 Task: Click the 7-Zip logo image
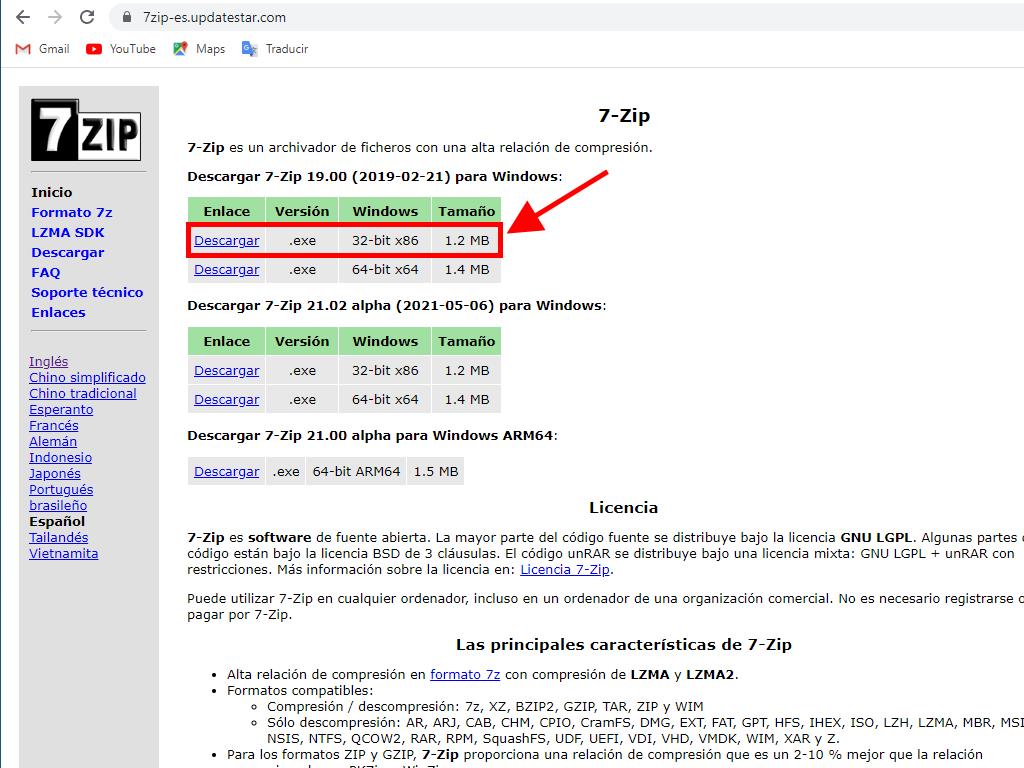pyautogui.click(x=86, y=130)
